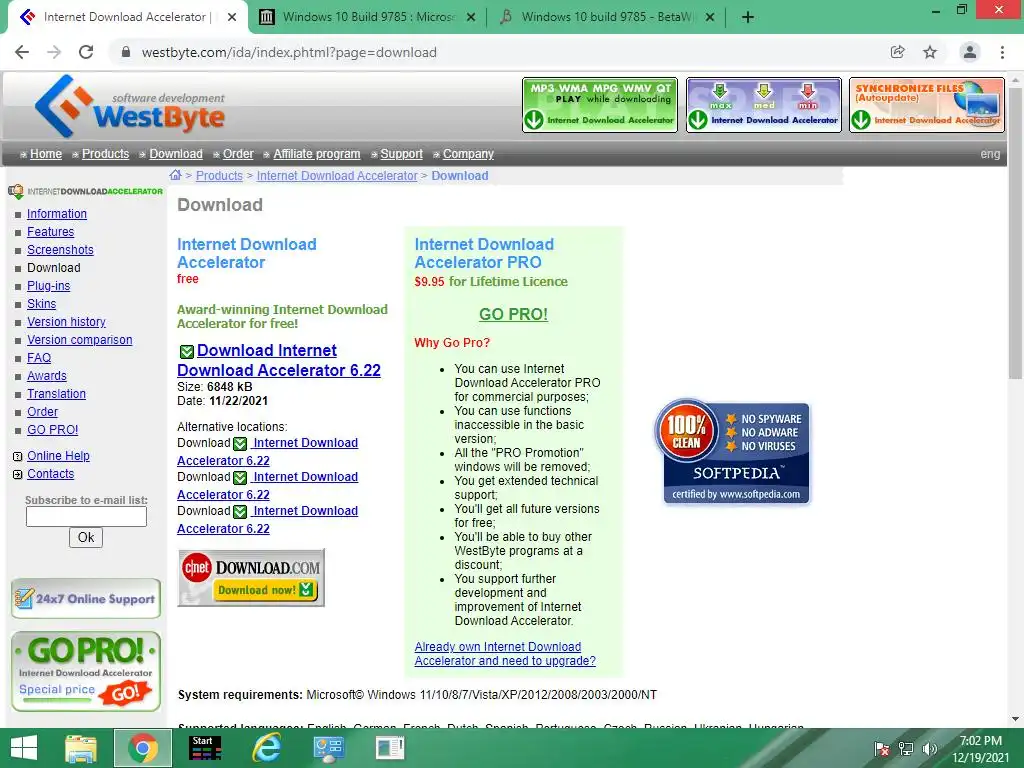Viewport: 1024px width, 768px height.
Task: Click Already own Internet Download Accelerator upgrade link
Action: pyautogui.click(x=505, y=654)
